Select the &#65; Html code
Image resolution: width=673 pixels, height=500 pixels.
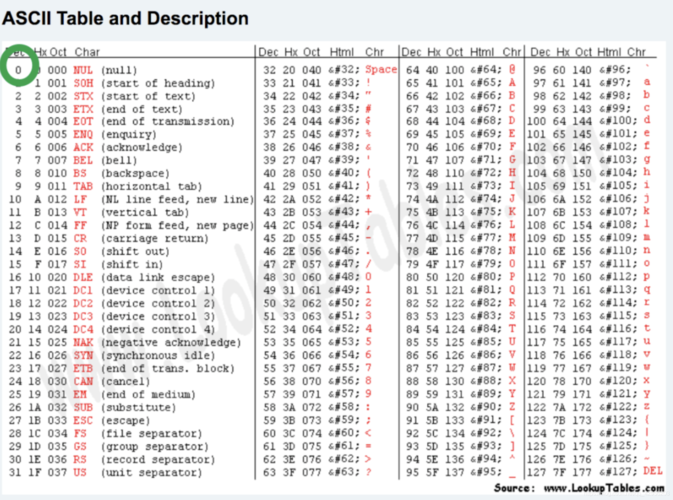tap(485, 82)
